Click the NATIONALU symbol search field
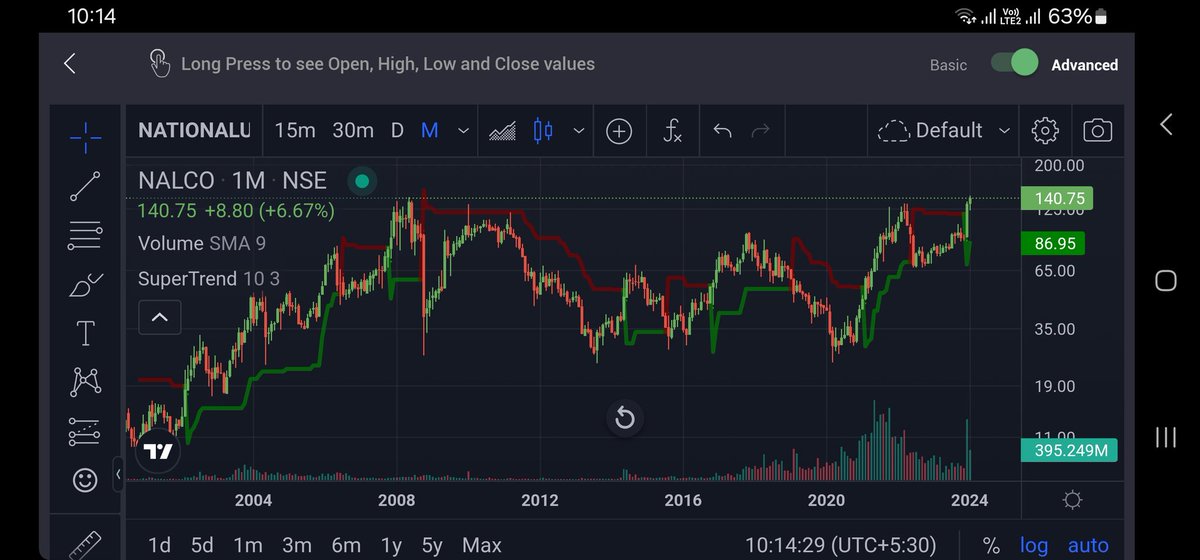The image size is (1200, 560). point(194,131)
